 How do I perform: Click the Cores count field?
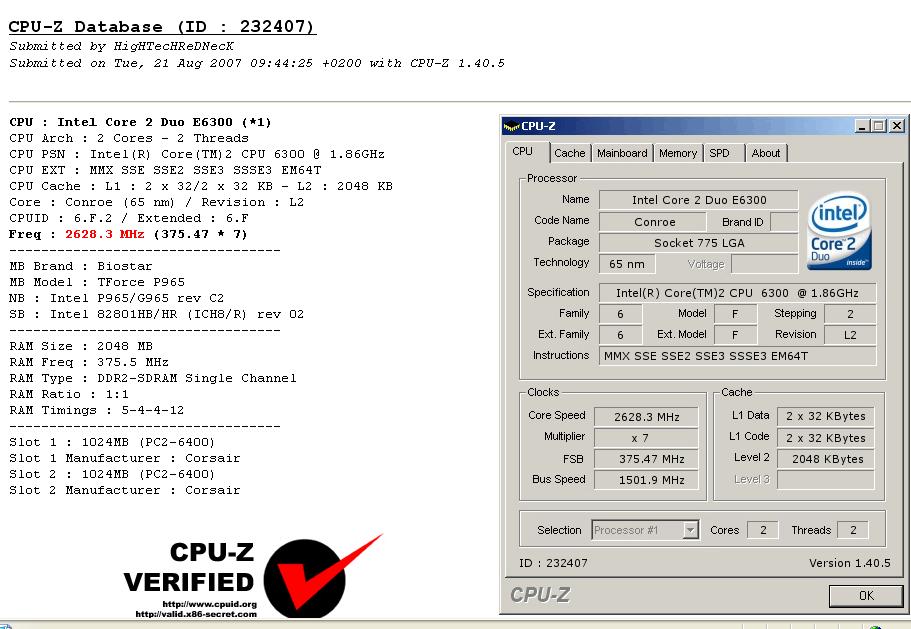pos(763,530)
